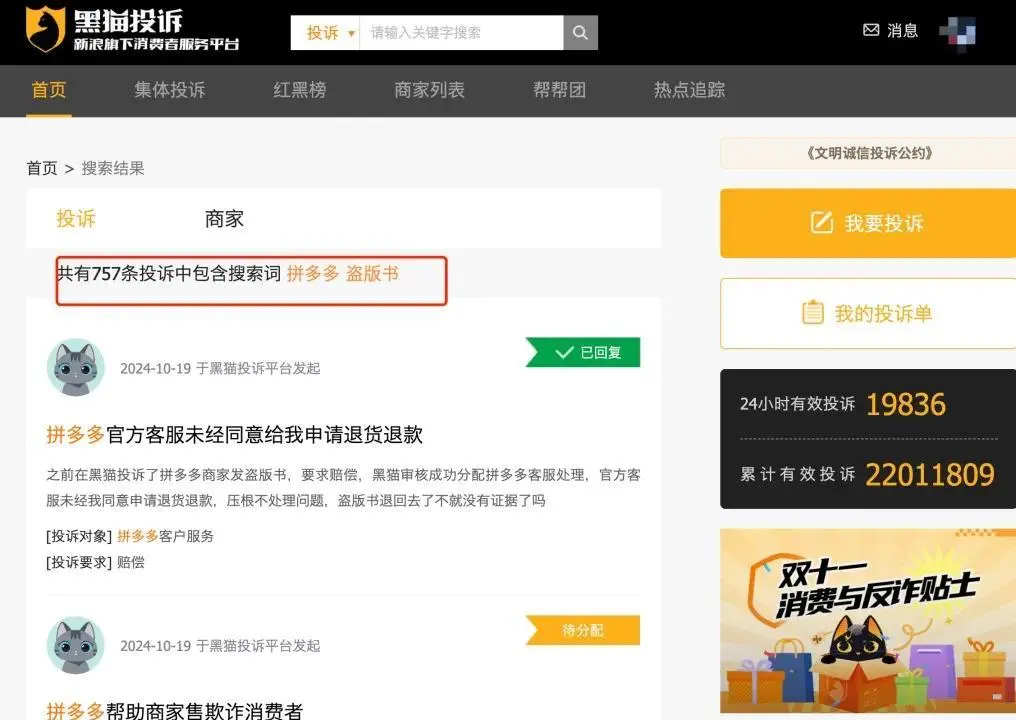
Task: Click the 拼多多 盗版书 search term text
Action: click(343, 273)
